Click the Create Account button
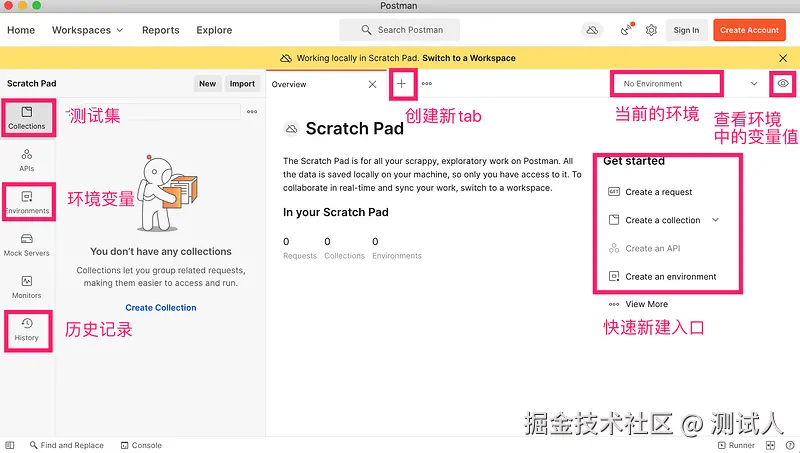The image size is (800, 453). (x=749, y=30)
